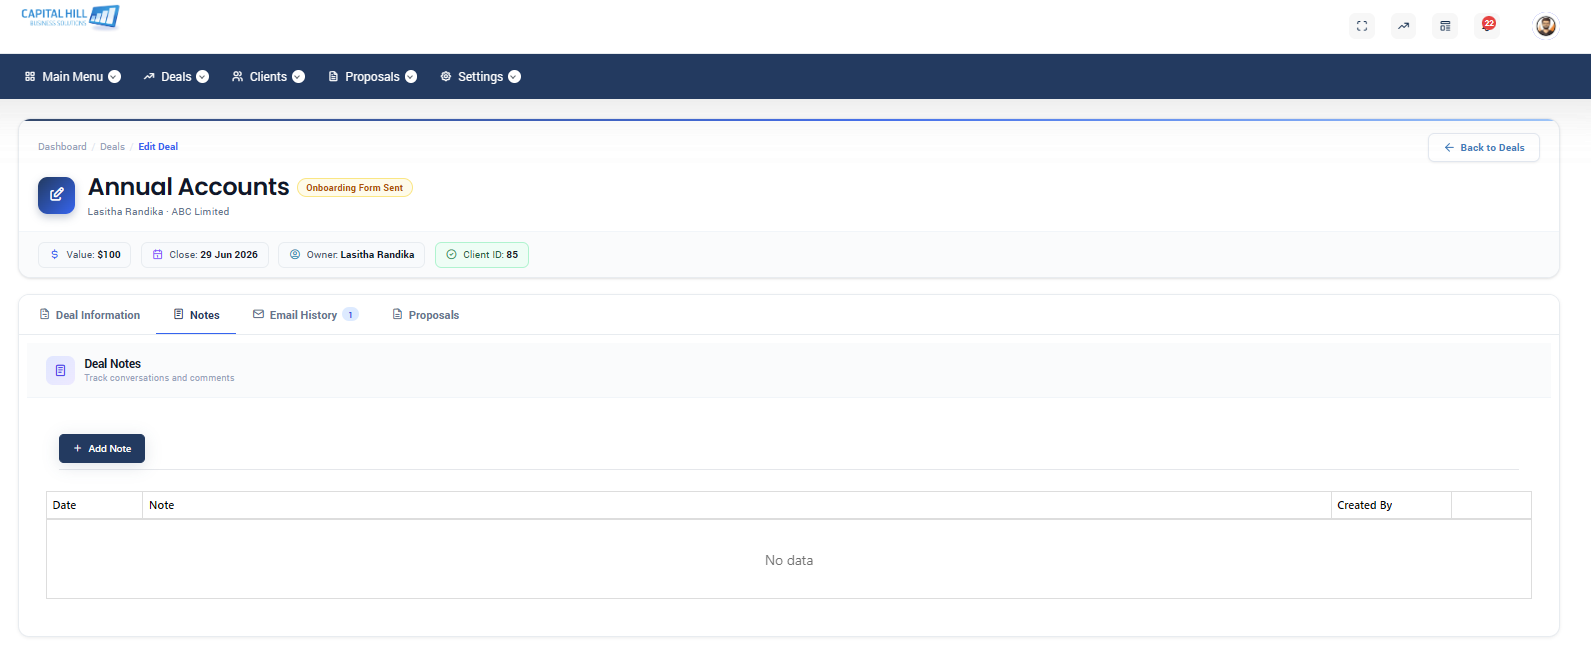Click the Note column header
Image resolution: width=1591 pixels, height=655 pixels.
(x=736, y=505)
